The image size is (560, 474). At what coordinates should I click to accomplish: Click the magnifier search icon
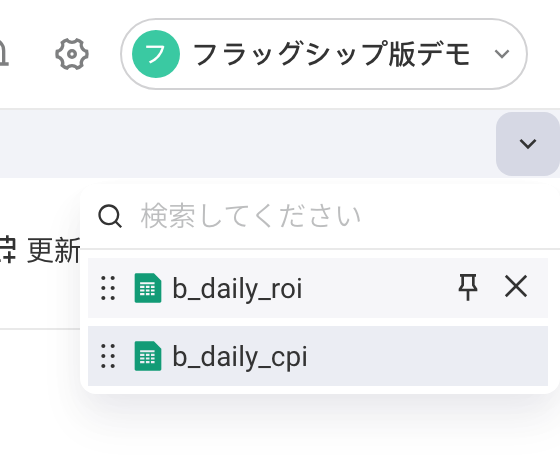click(110, 216)
